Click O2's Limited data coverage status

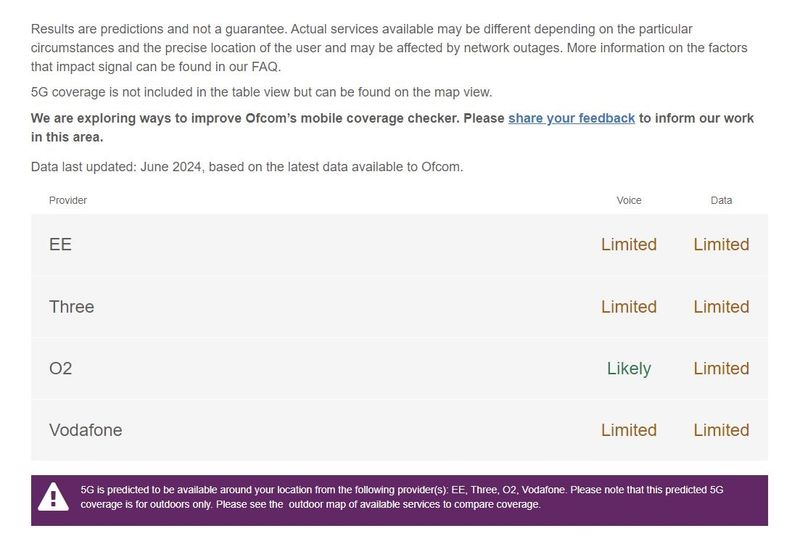tap(721, 369)
